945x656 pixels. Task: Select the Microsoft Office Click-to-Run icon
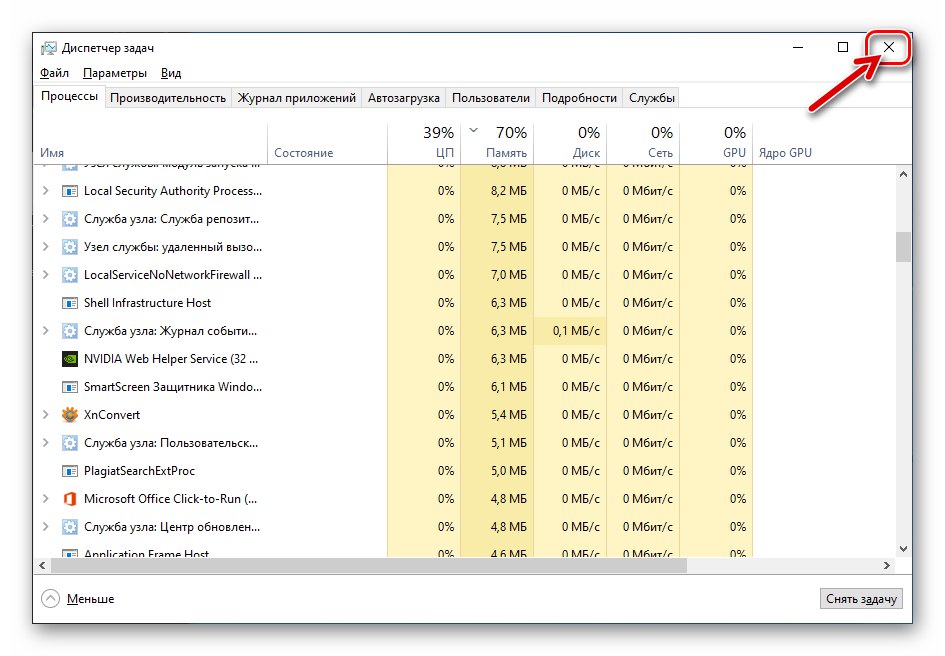70,499
